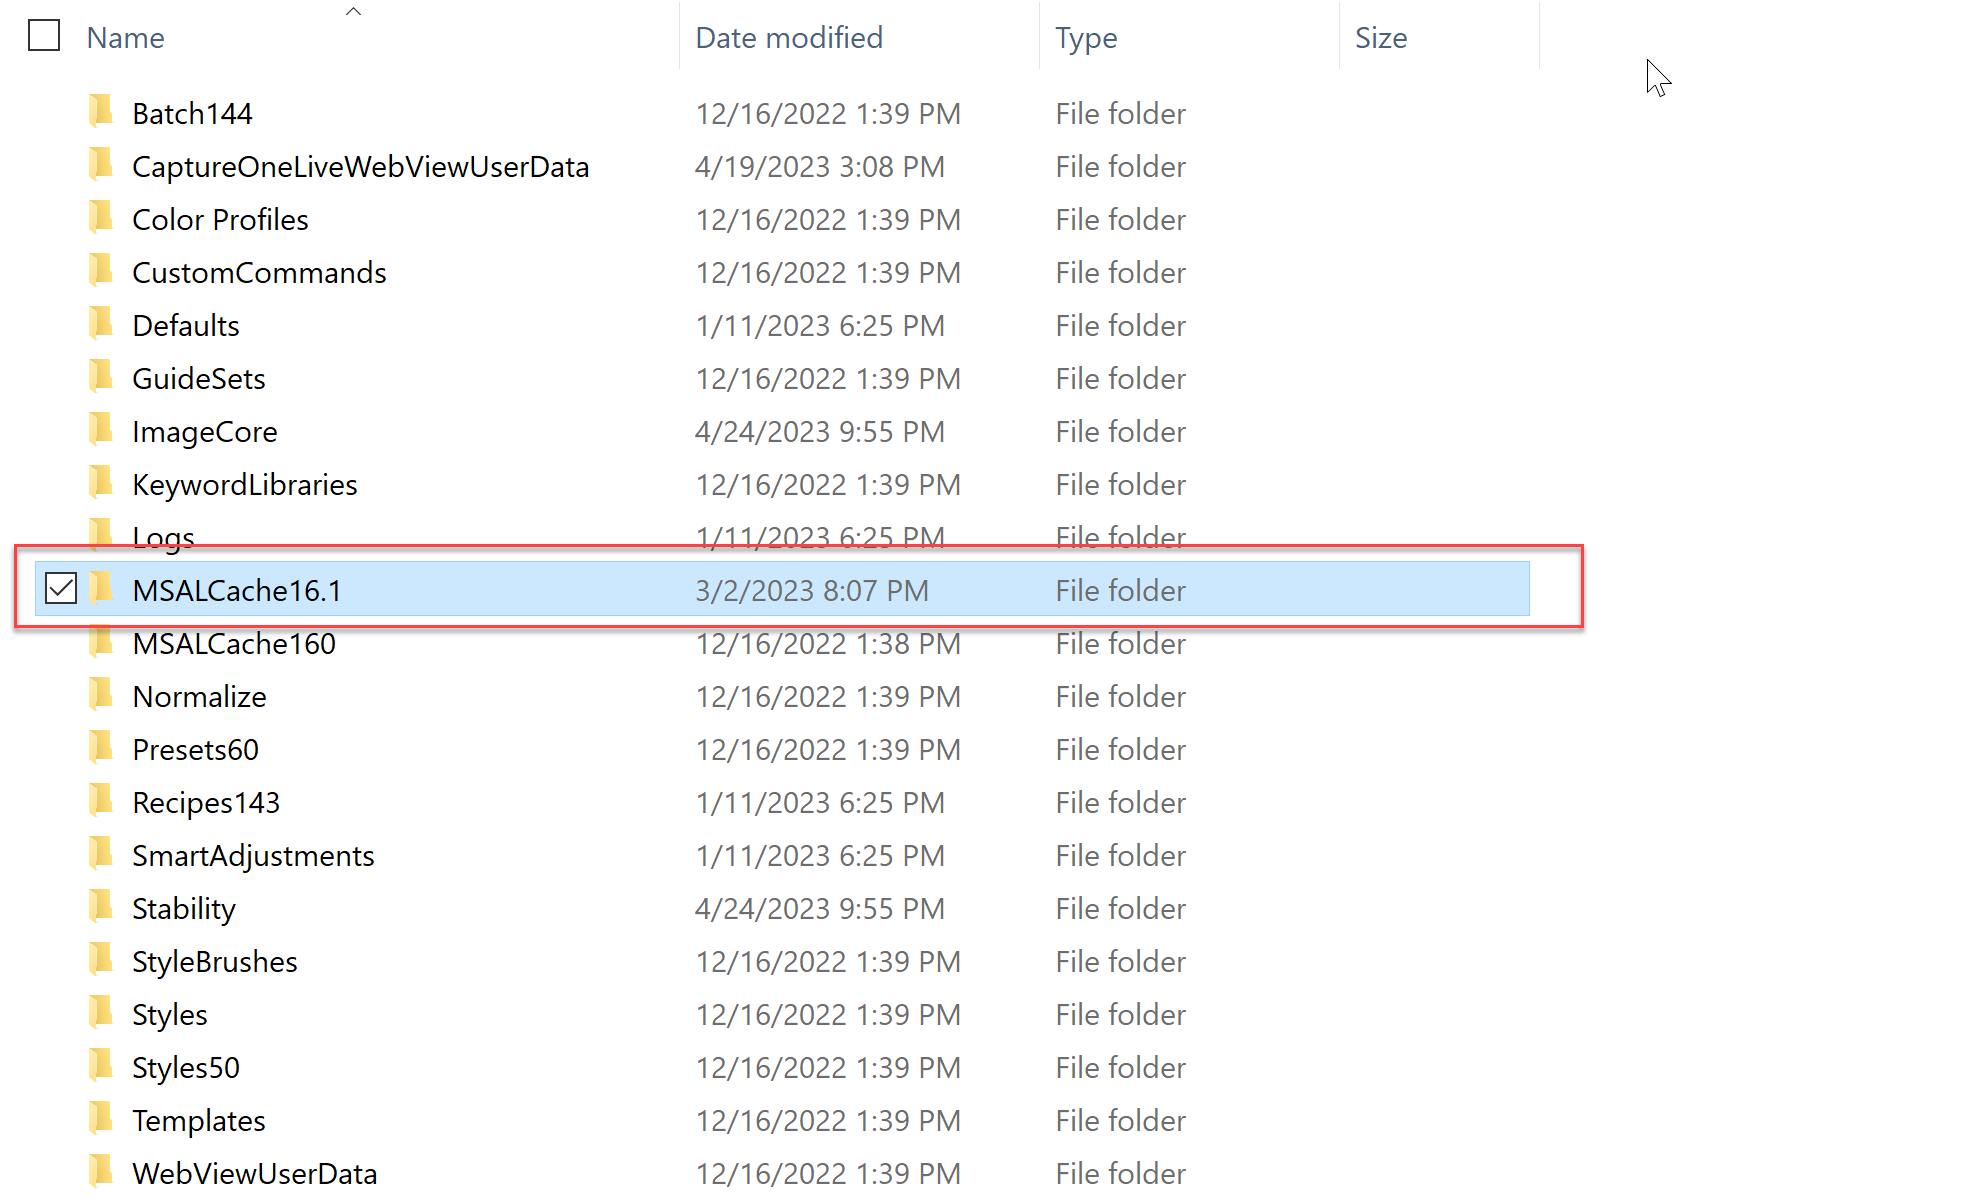Click the sort direction arrow above Name
The image size is (1984, 1203).
coord(353,11)
